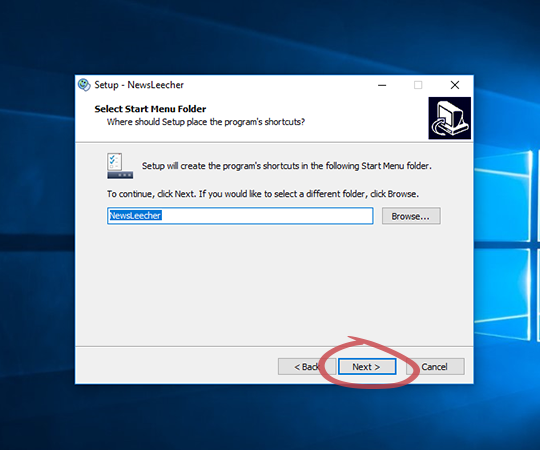Click the "Select Start Menu Folder" heading
Image resolution: width=540 pixels, height=450 pixels.
coord(150,109)
